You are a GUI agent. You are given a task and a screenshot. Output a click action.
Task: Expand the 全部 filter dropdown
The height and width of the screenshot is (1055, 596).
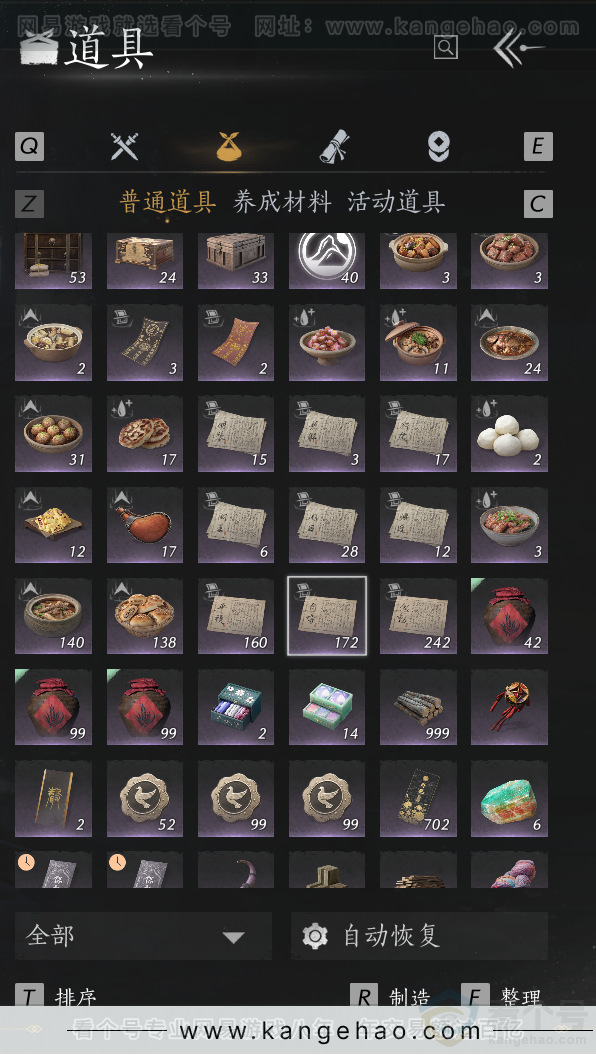[x=143, y=936]
